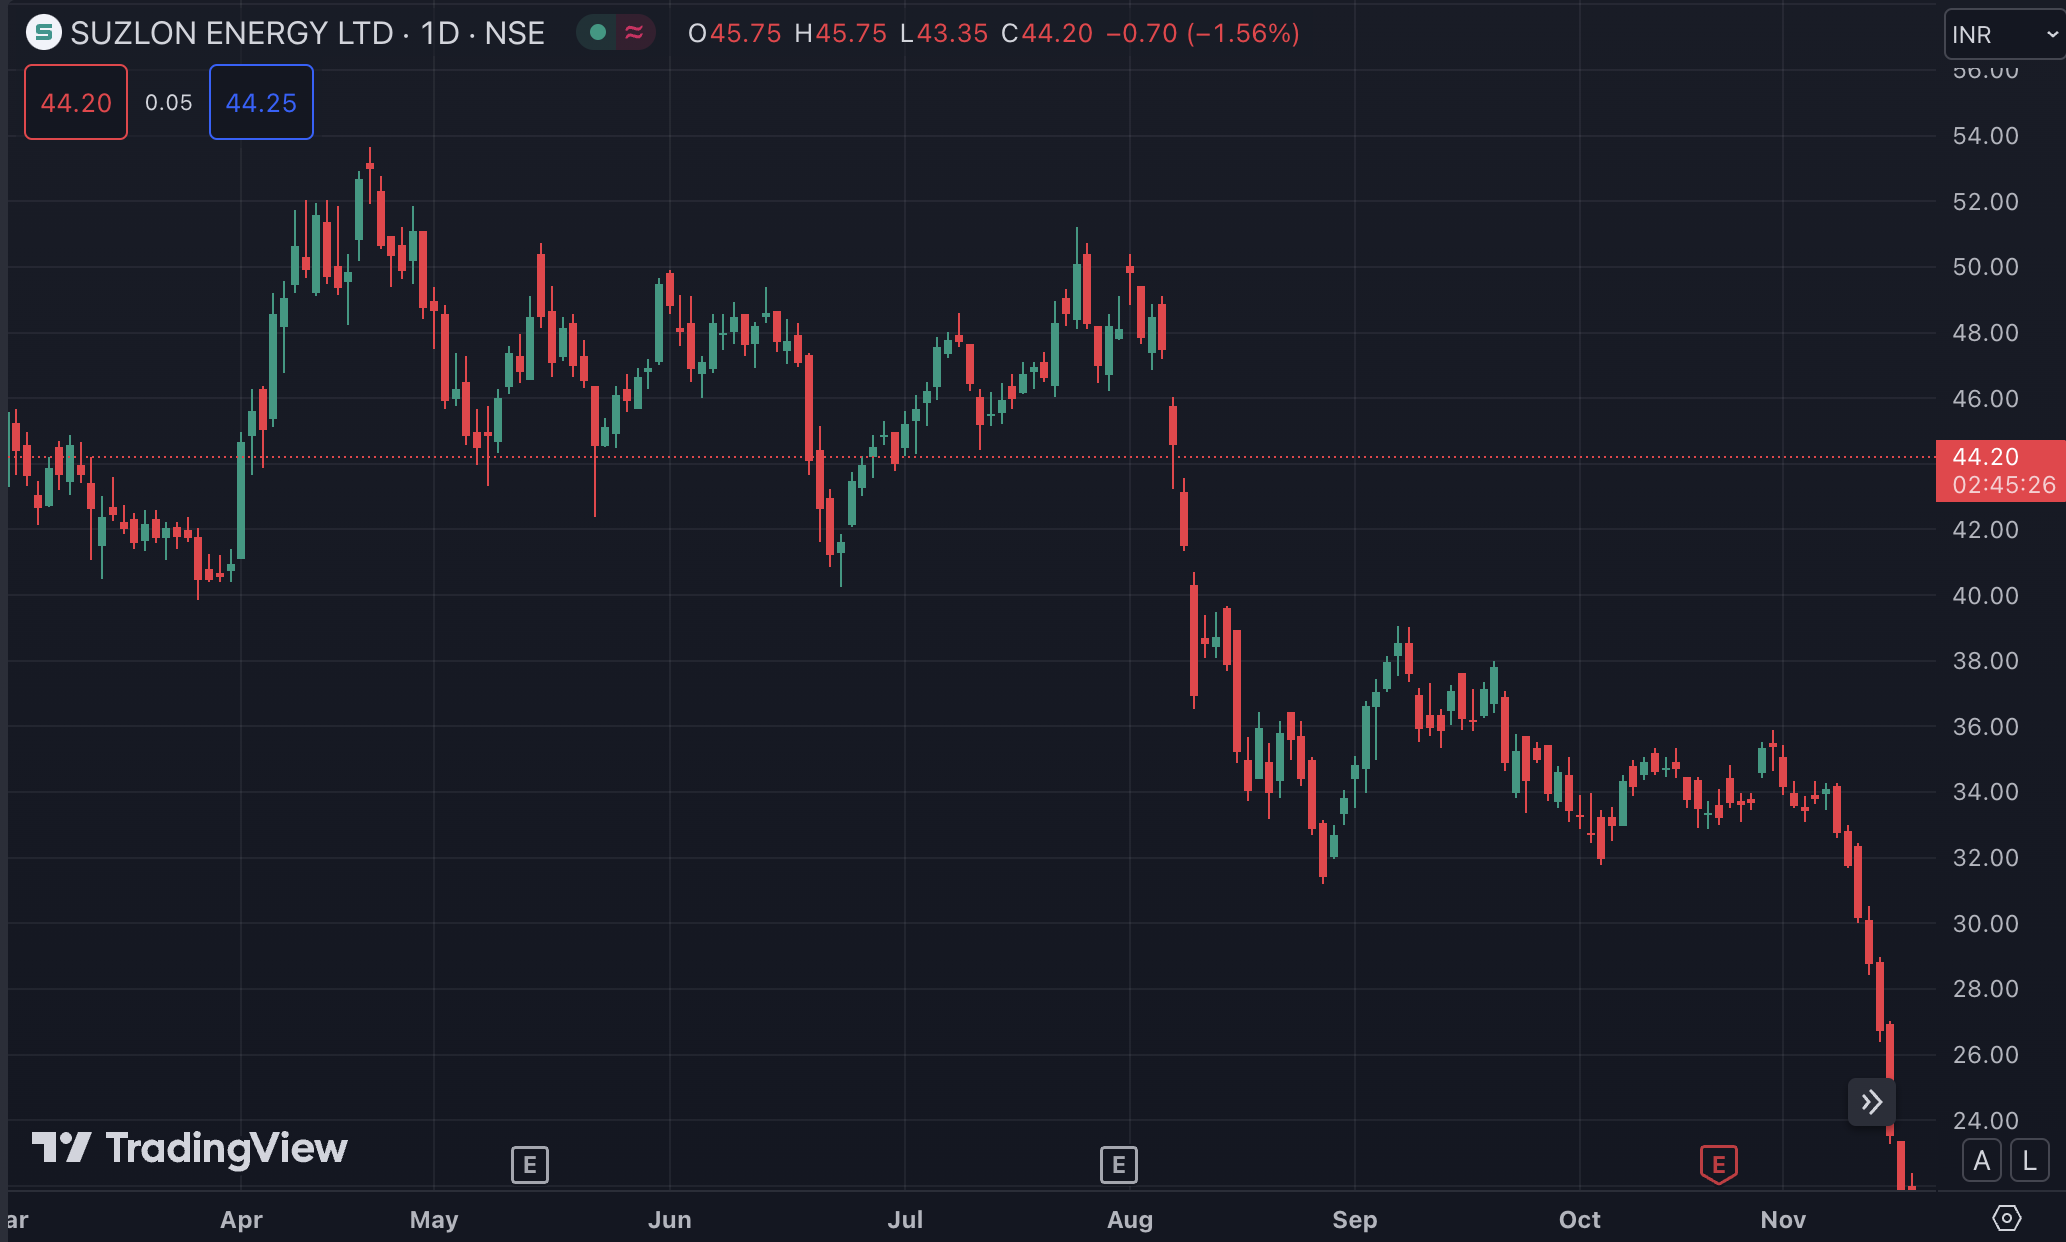2066x1242 pixels.
Task: Click the Aug label on the time axis
Action: pos(1130,1219)
